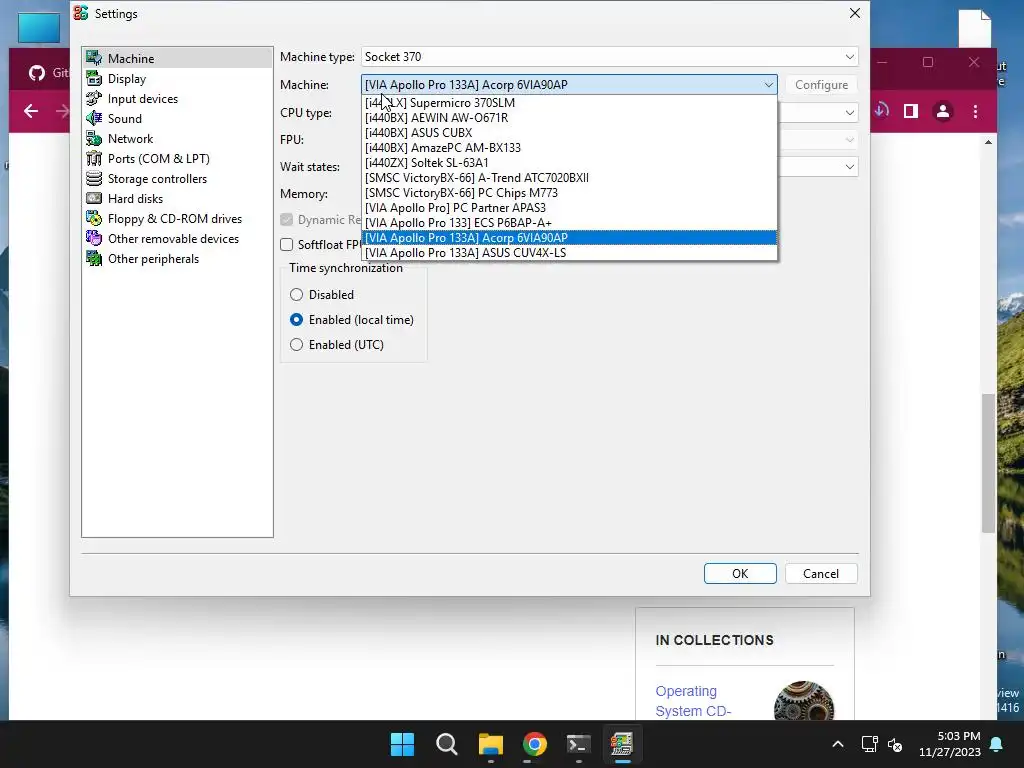Click collection gear thumbnail in browser
This screenshot has width=1024, height=768.
pyautogui.click(x=803, y=701)
